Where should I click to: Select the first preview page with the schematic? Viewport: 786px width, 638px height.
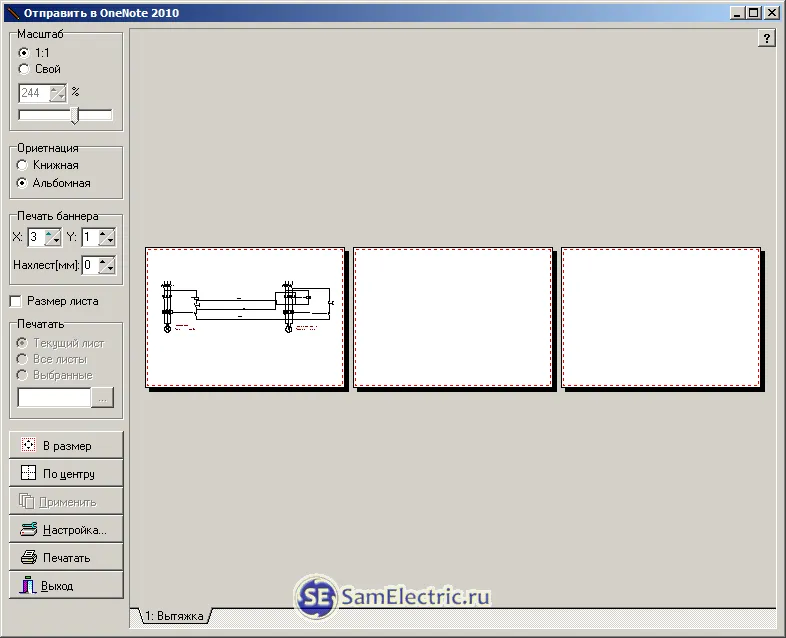[x=245, y=318]
